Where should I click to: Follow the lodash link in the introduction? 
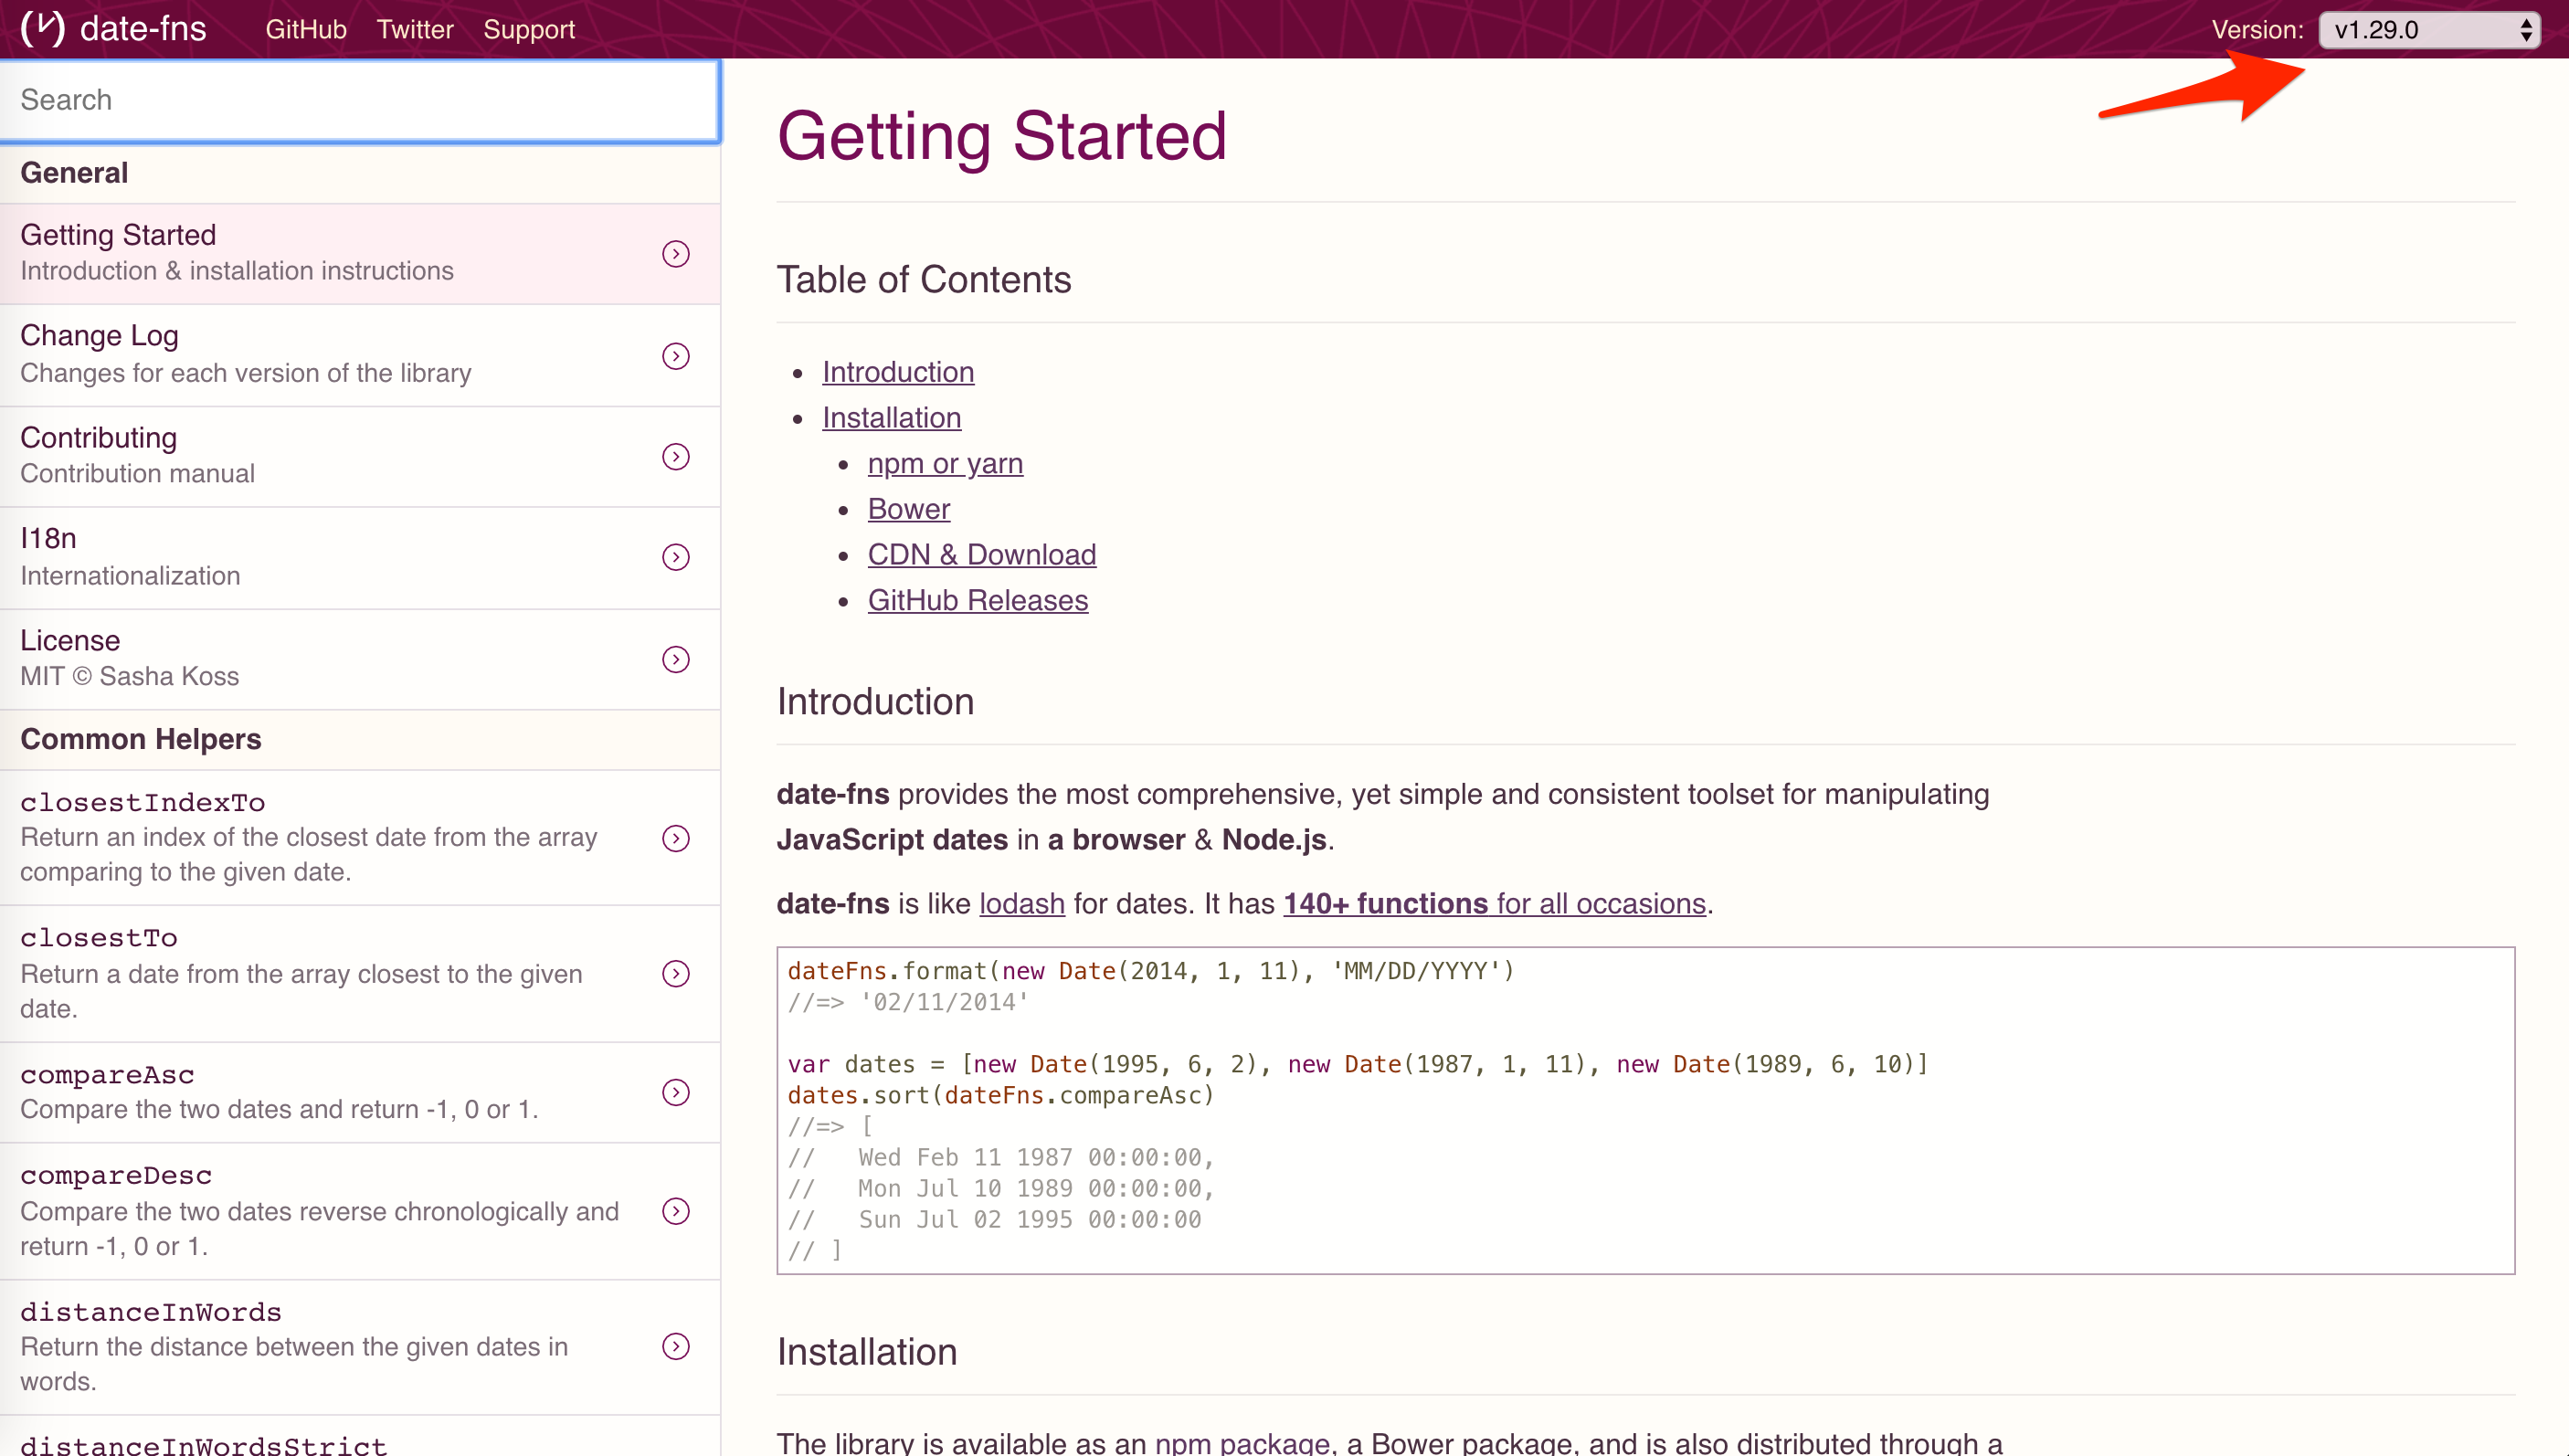1021,903
